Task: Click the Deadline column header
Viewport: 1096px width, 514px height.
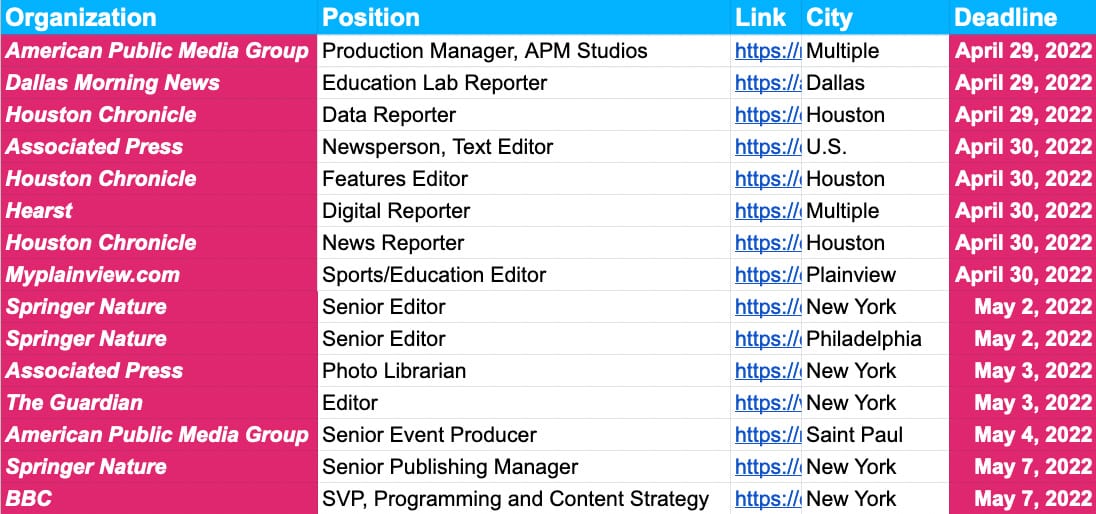Action: point(1005,17)
